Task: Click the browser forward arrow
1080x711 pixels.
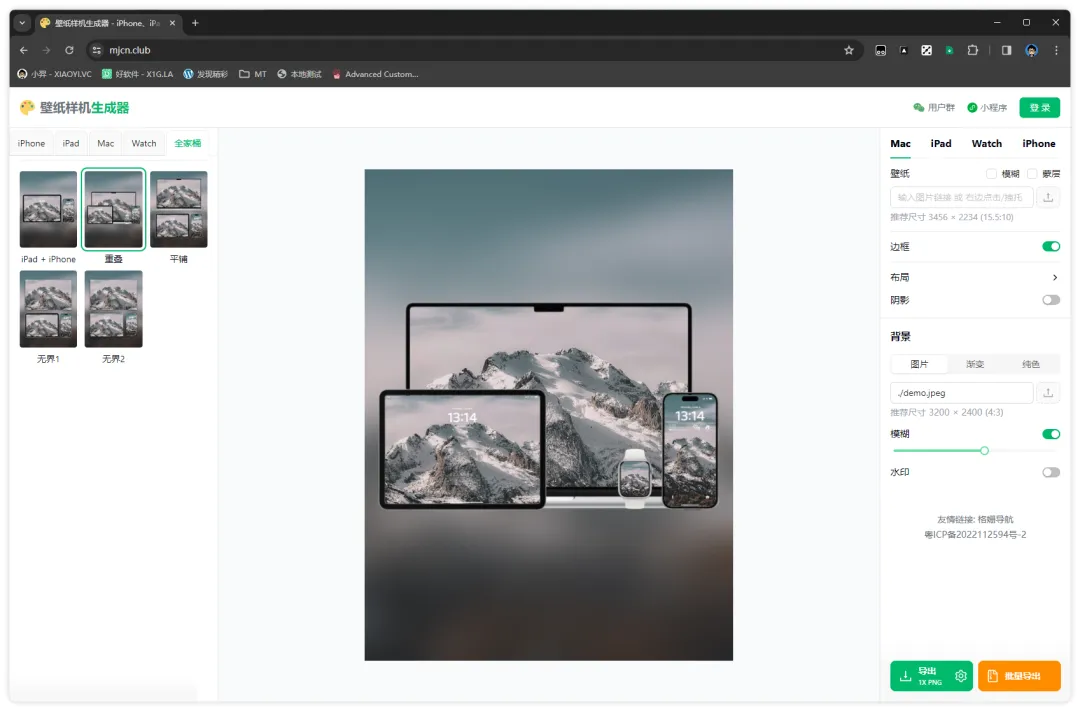Action: tap(46, 50)
